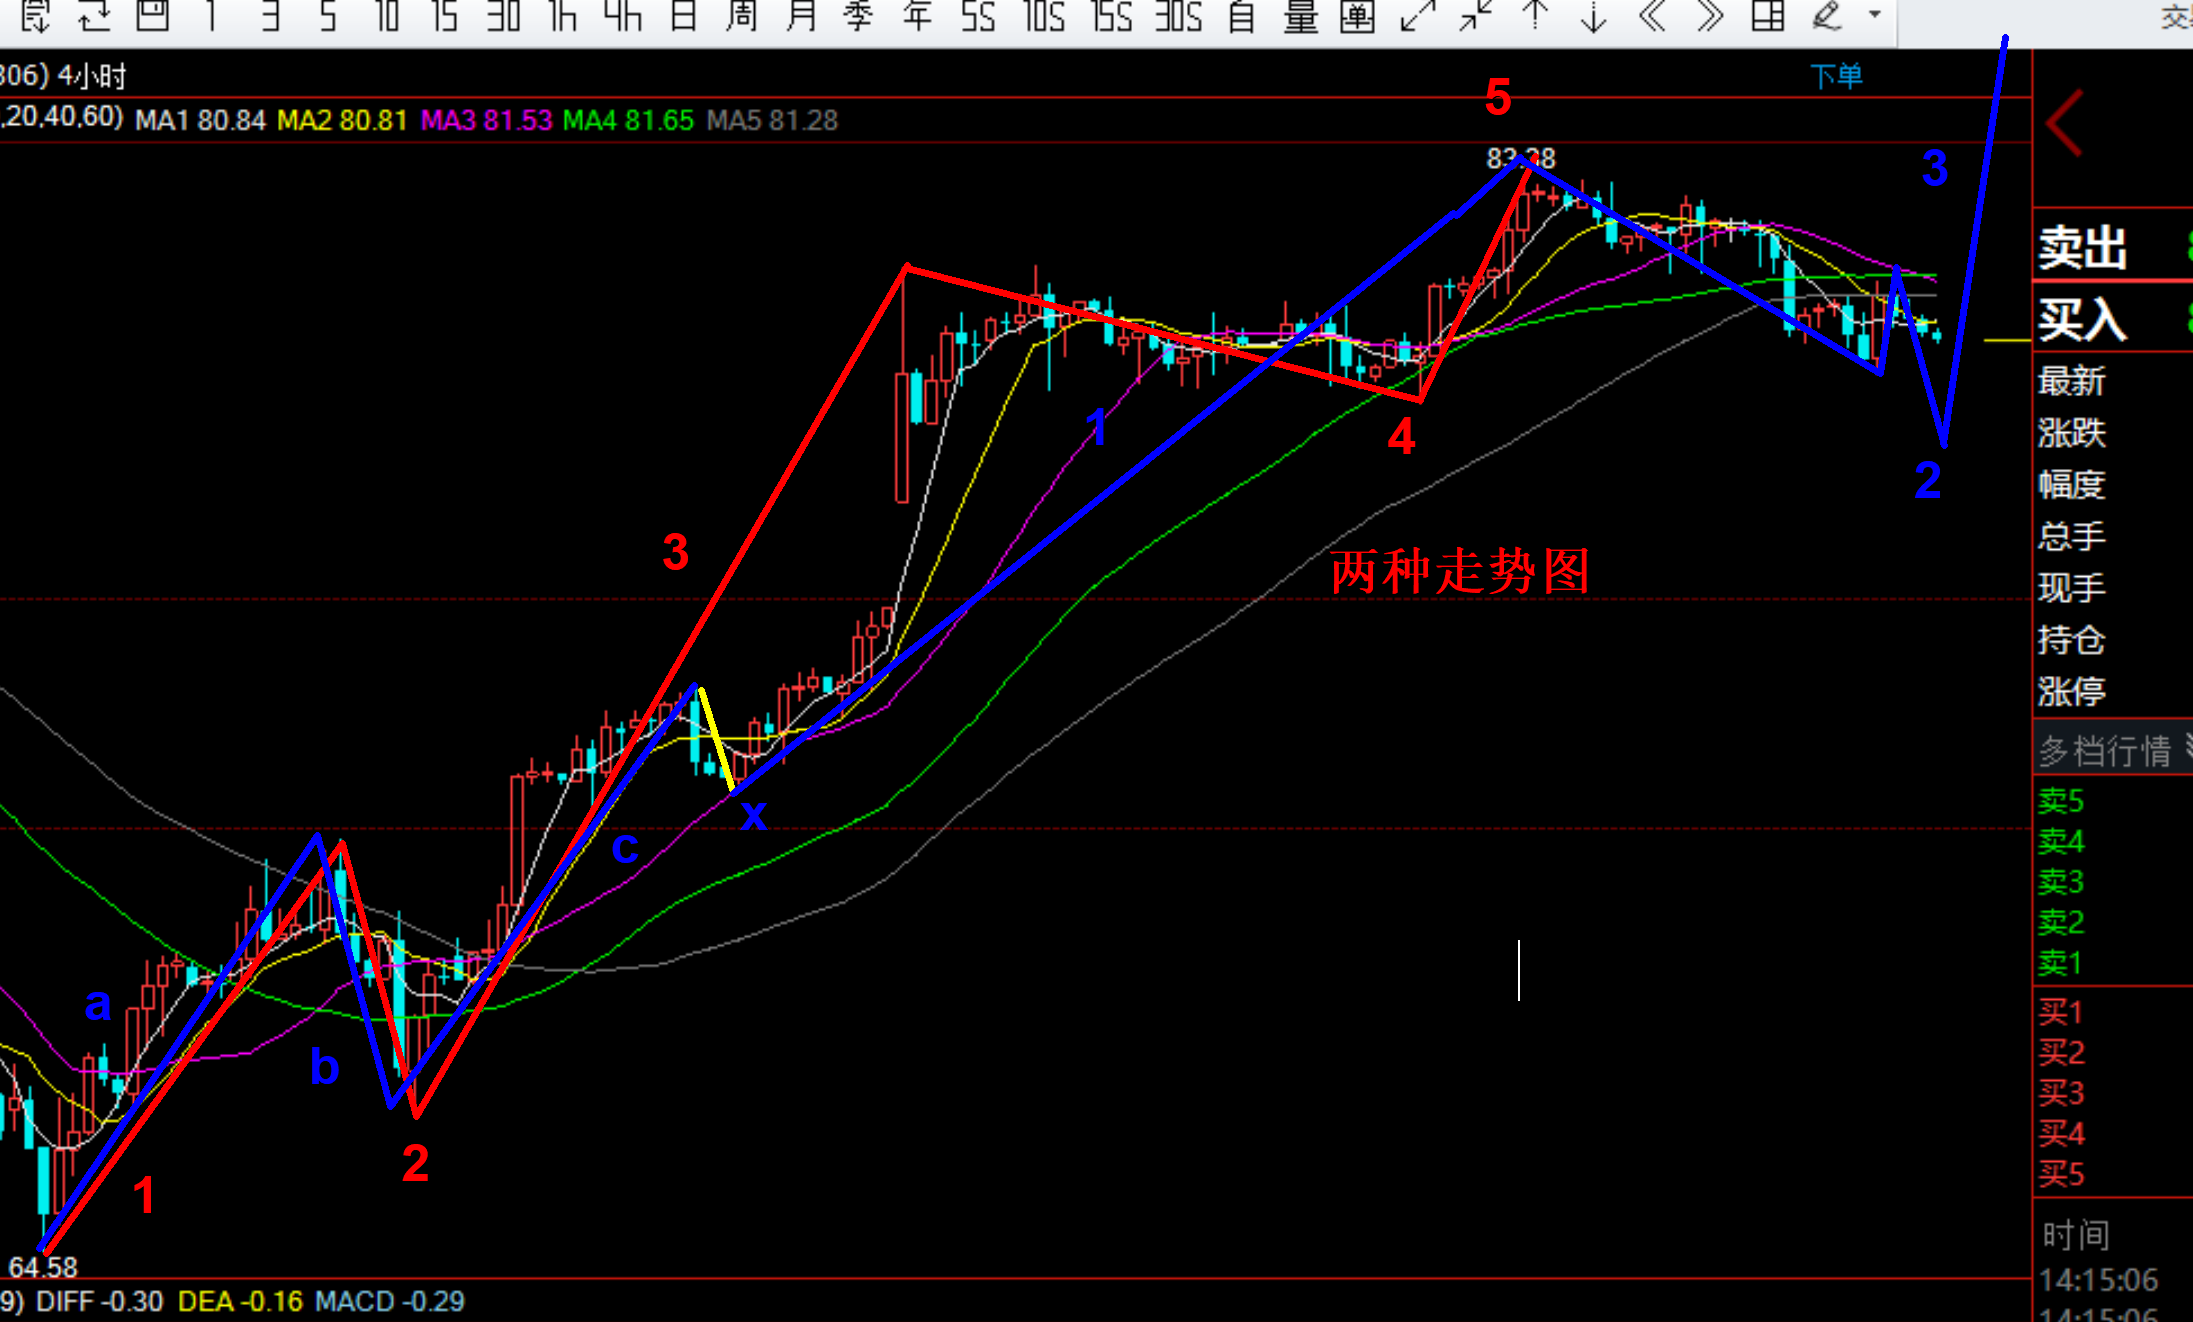Select the 15-minute period button
This screenshot has width=2193, height=1322.
tap(444, 16)
